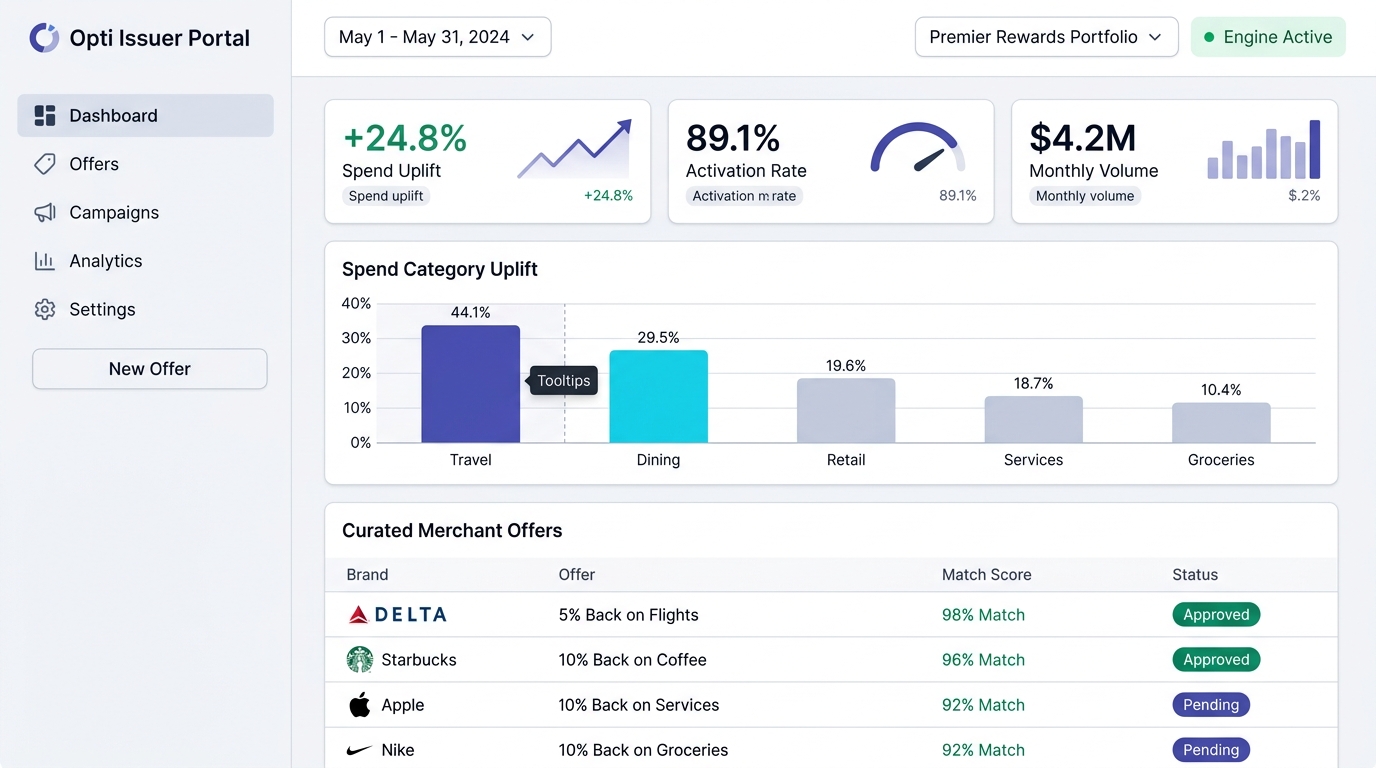Click the Apple logo icon

coord(360,705)
